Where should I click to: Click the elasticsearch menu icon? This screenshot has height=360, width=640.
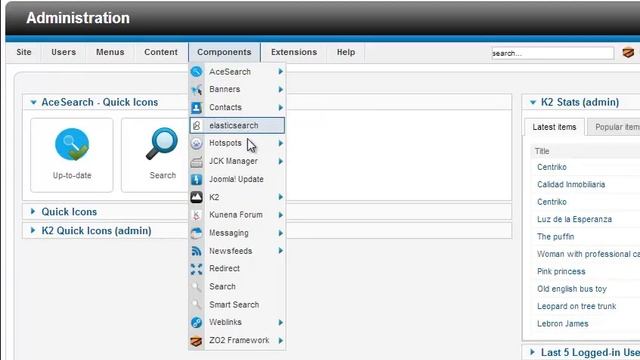click(196, 125)
